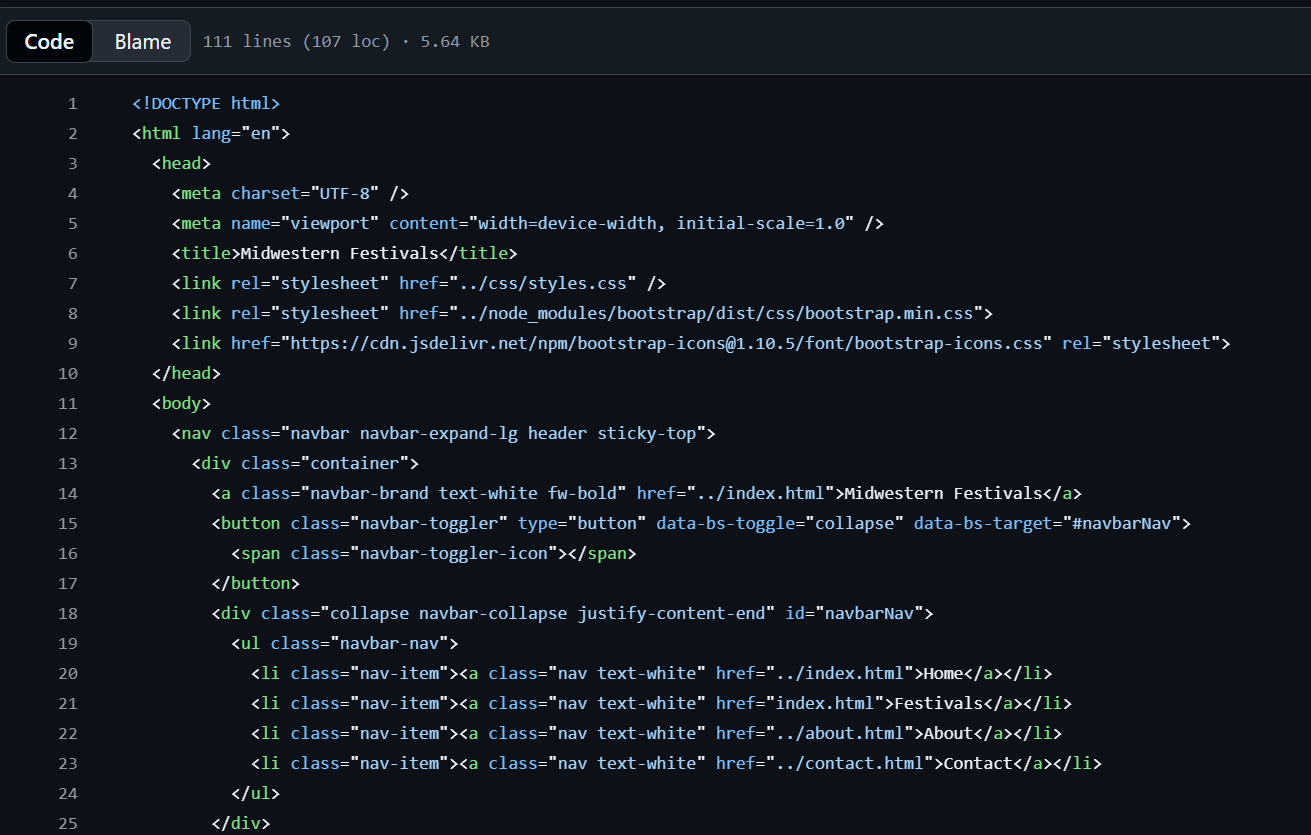Click the nav navbar-expand-lg class line

tap(443, 433)
